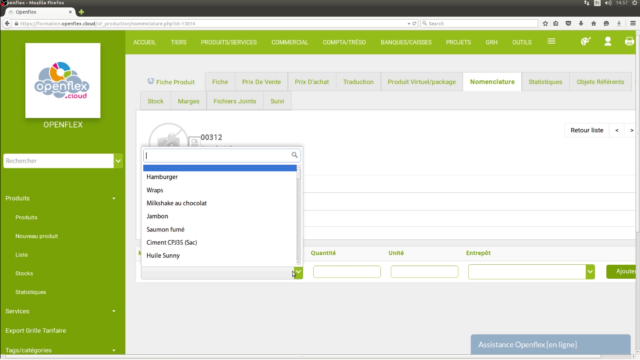Click the reload icon in address bar
Viewport: 640px width, 360px height.
pos(414,23)
